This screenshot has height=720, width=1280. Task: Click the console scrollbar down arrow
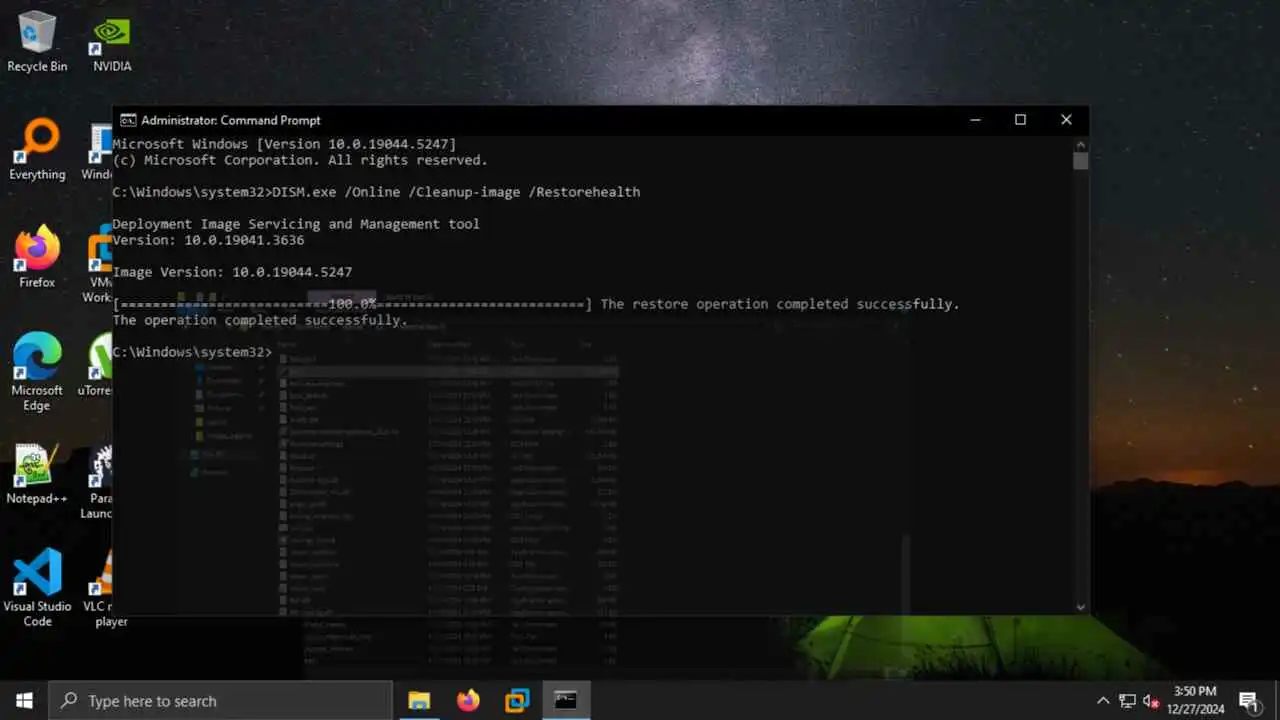pyautogui.click(x=1080, y=606)
